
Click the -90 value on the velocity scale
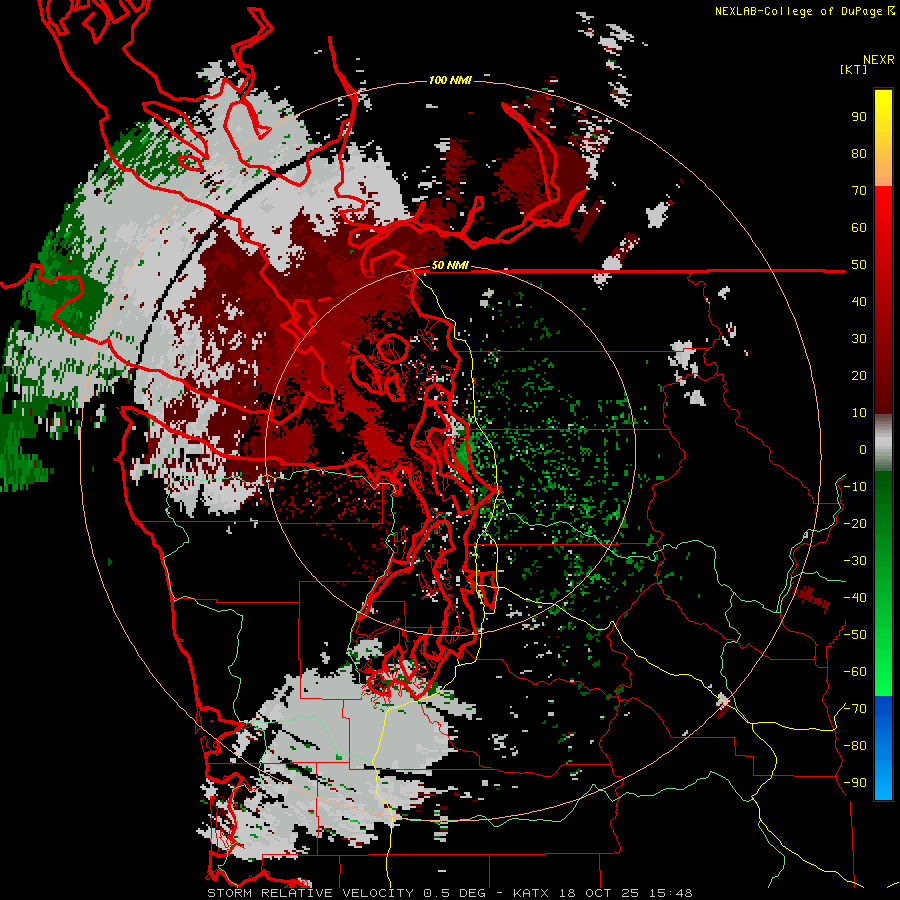click(x=855, y=783)
